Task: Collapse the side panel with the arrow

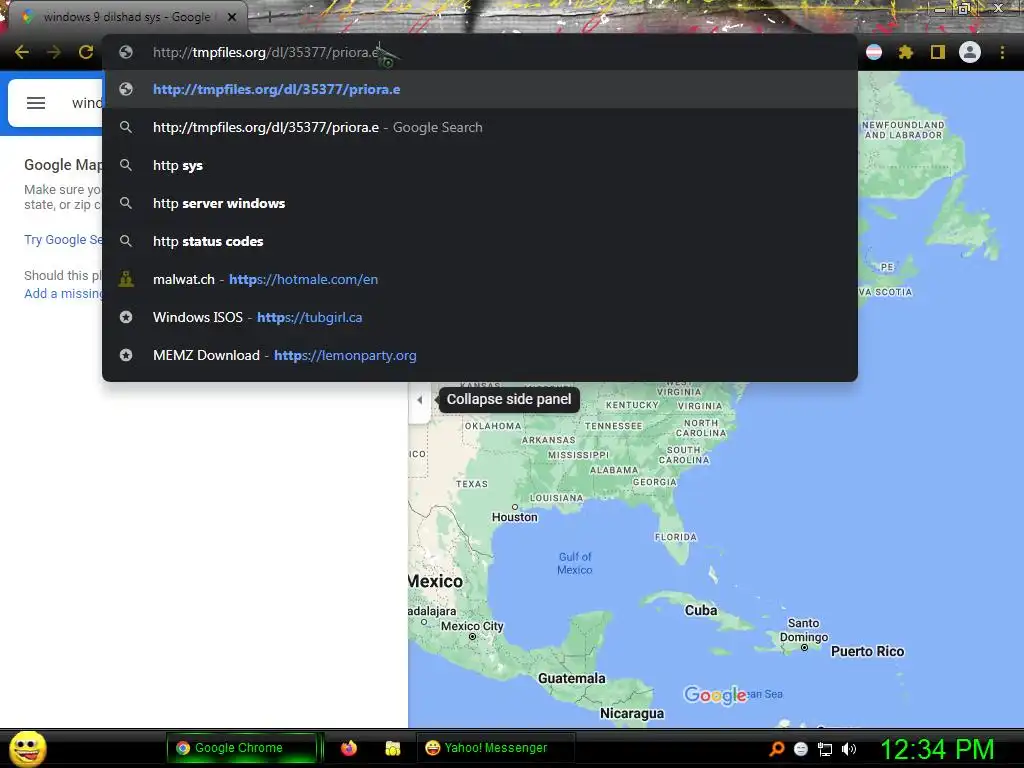Action: [419, 400]
